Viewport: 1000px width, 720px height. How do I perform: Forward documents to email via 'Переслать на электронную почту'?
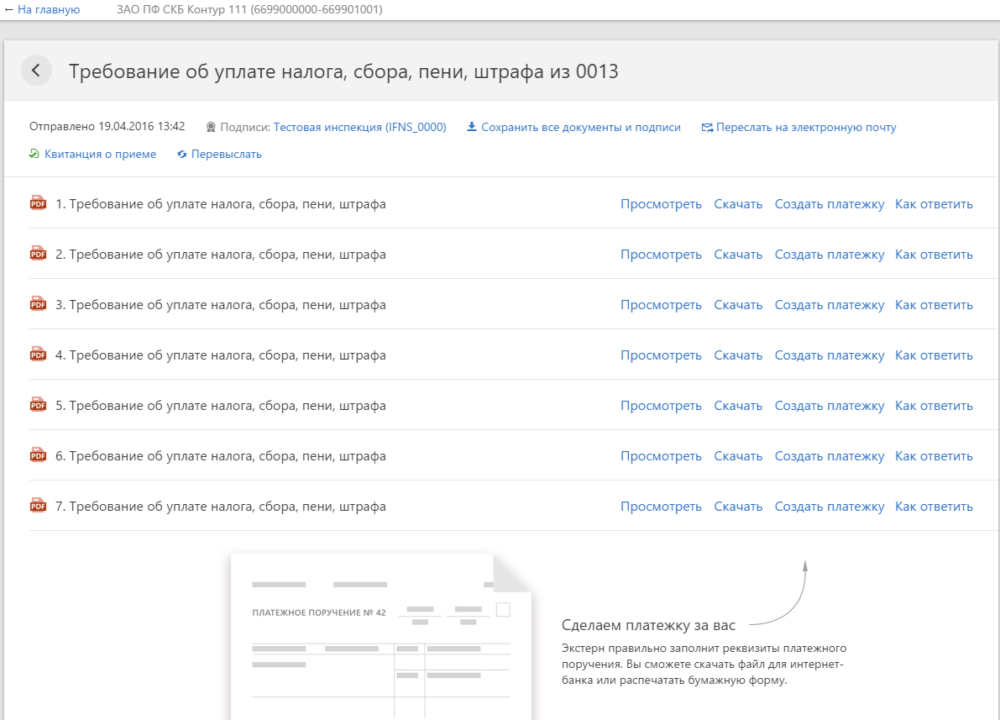805,127
